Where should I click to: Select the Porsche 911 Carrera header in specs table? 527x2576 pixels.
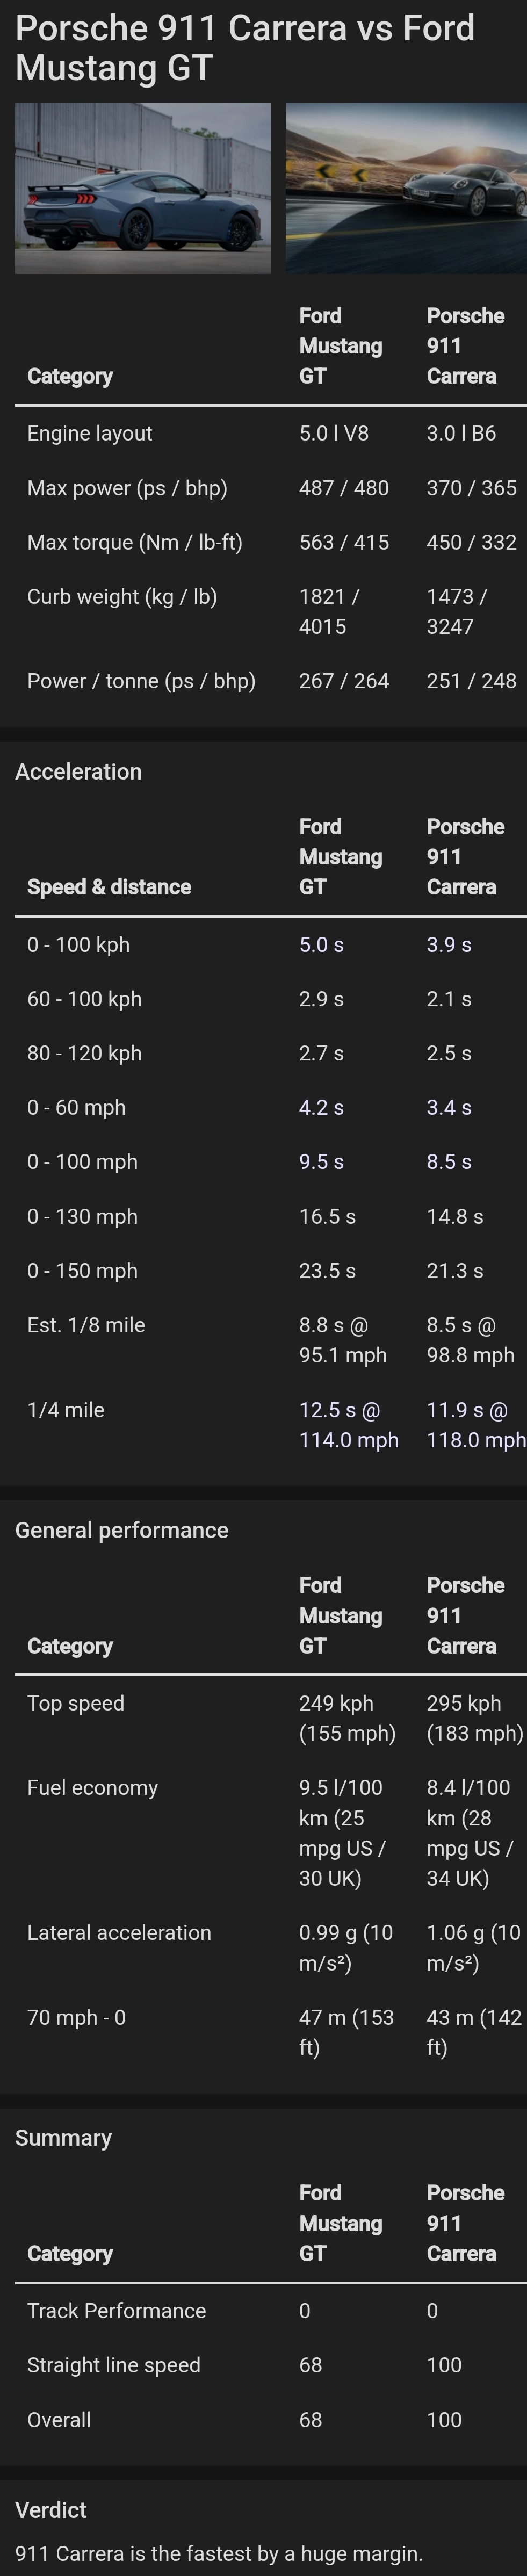[465, 346]
